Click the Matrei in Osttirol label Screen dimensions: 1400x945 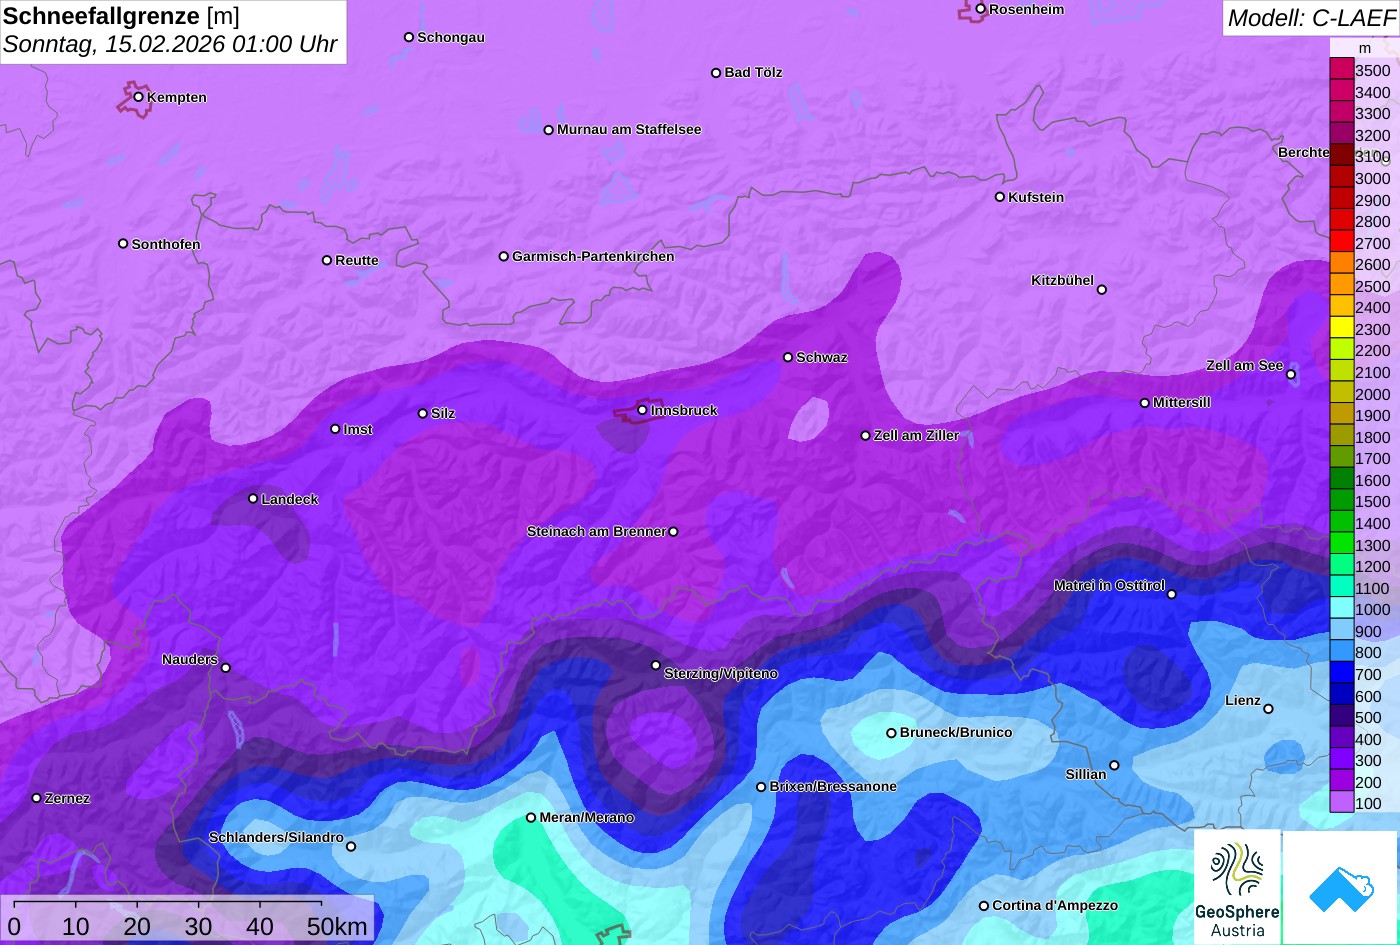(x=1109, y=585)
